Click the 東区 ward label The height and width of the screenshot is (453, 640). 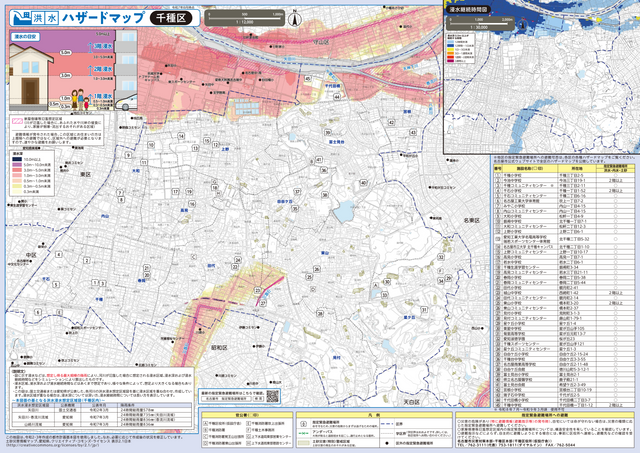[x=85, y=174]
